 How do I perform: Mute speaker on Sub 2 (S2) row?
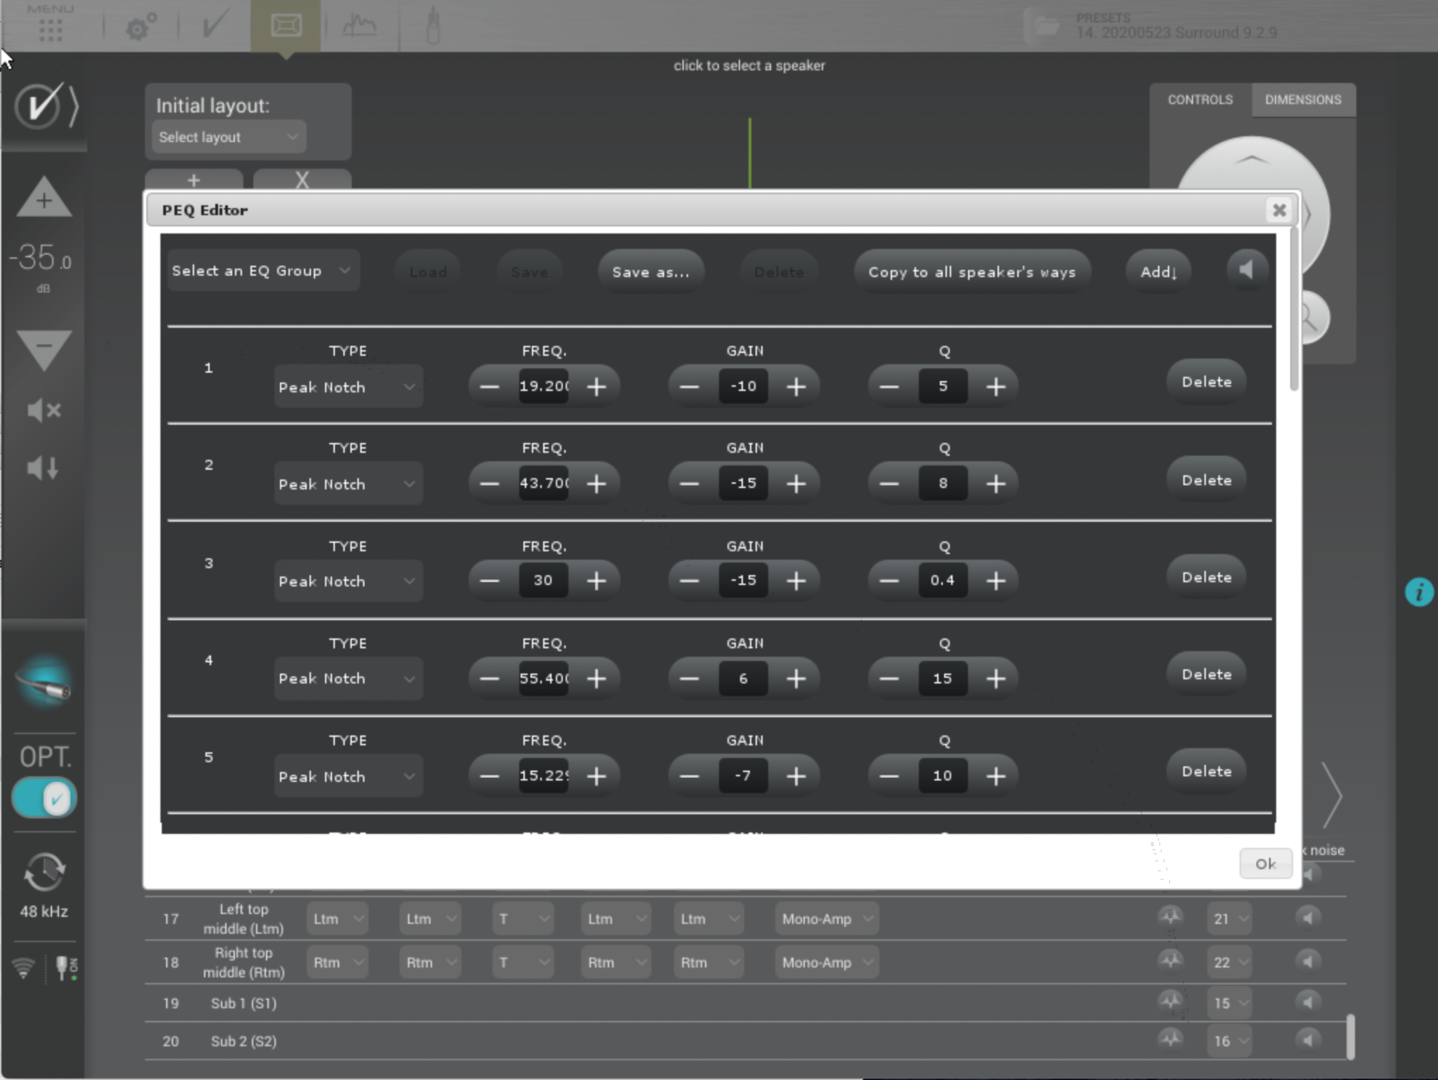[x=1307, y=1040]
